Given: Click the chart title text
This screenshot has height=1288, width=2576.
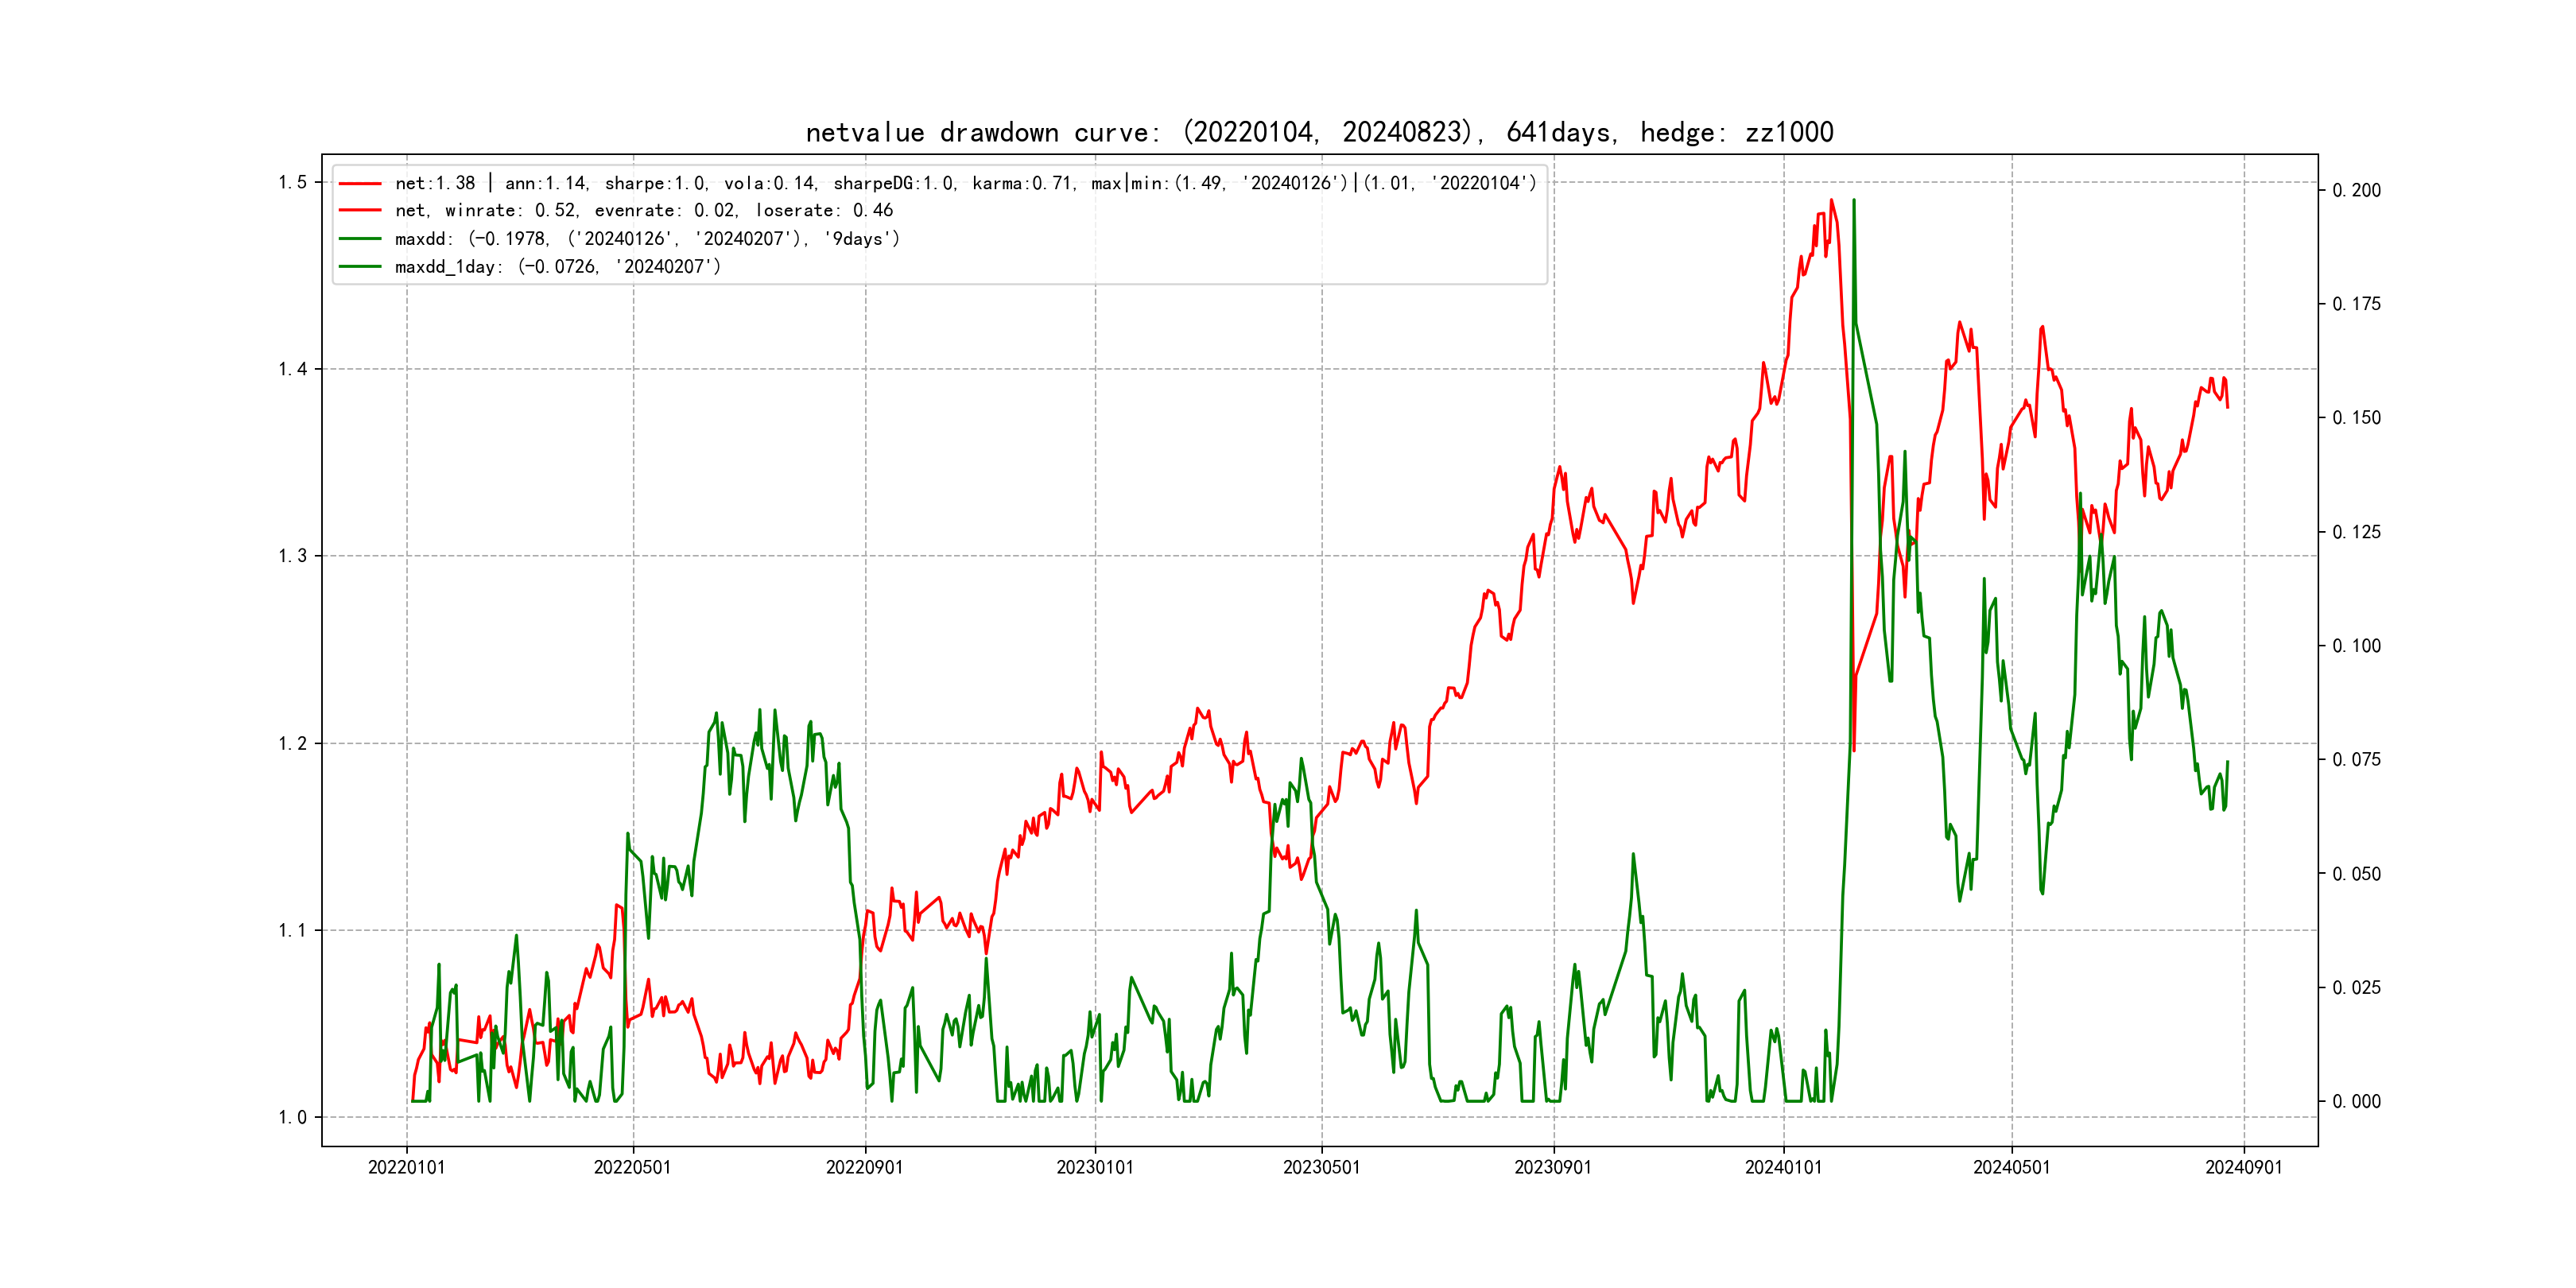Looking at the screenshot, I should [x=1319, y=132].
